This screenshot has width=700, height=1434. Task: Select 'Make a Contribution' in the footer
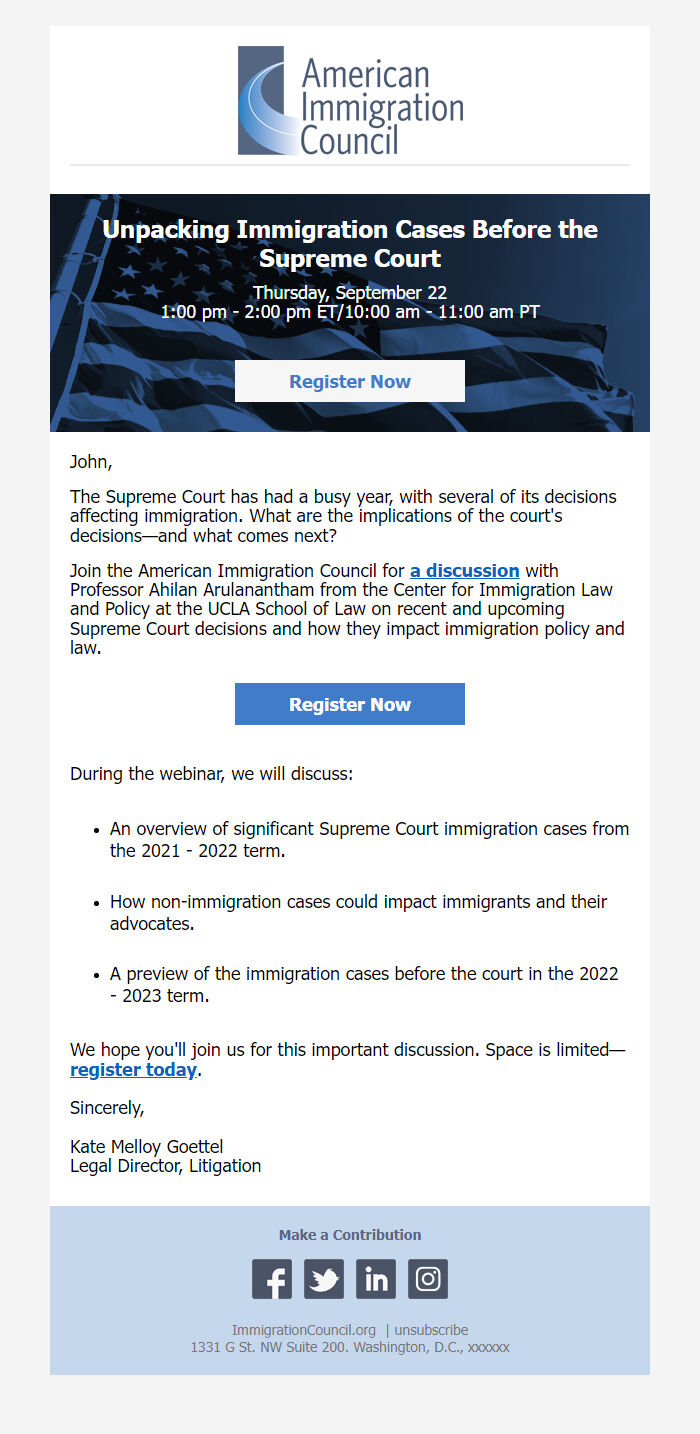pos(350,1234)
